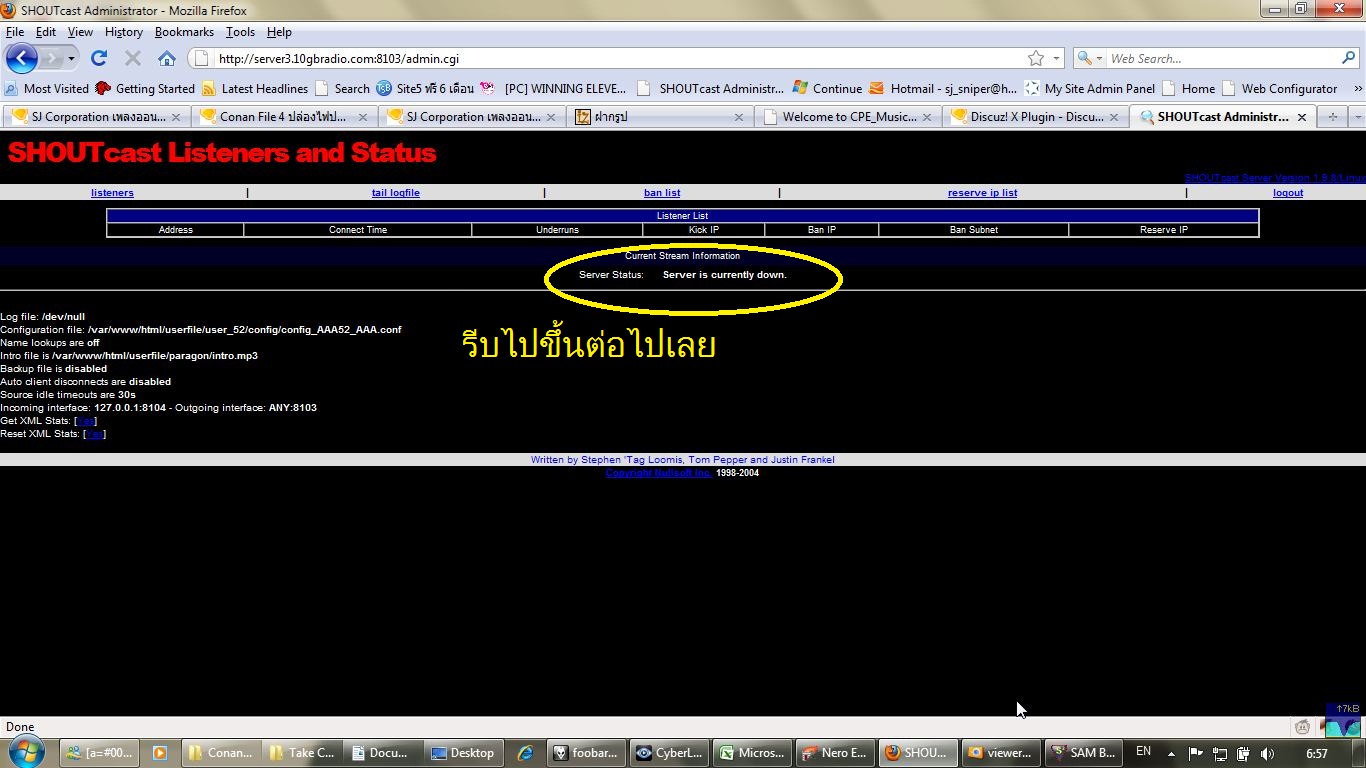Open the recent pages history dropdown arrow

71,59
